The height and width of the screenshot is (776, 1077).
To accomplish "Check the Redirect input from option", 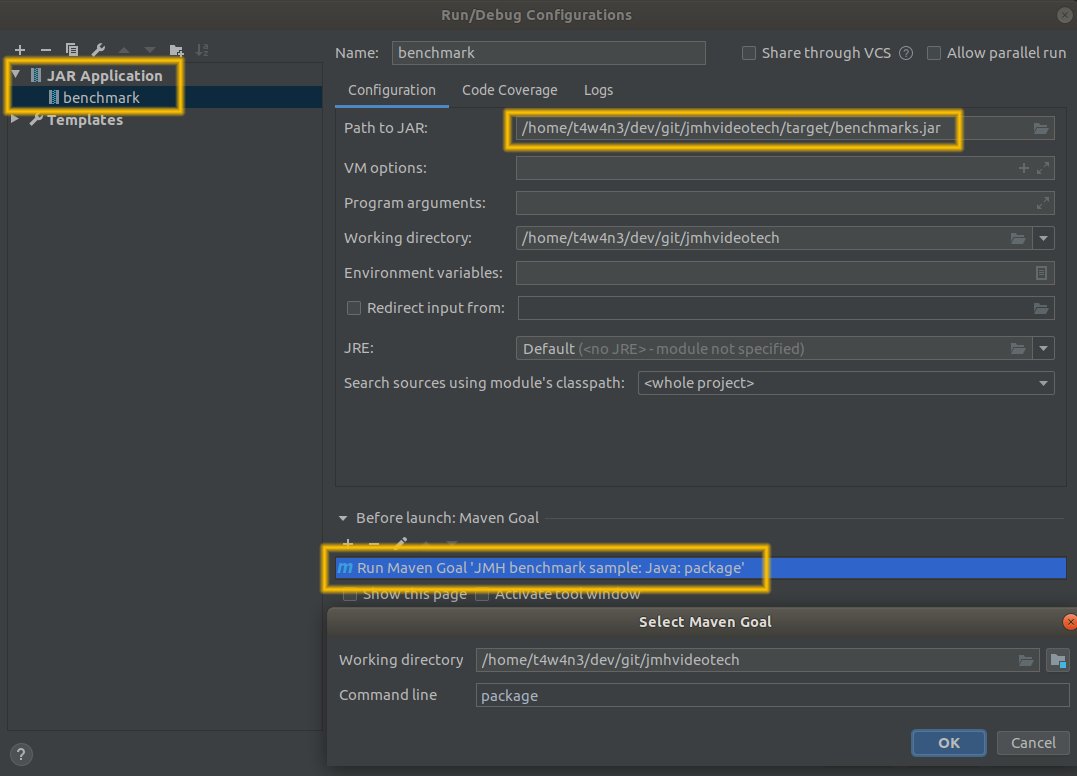I will tap(353, 308).
